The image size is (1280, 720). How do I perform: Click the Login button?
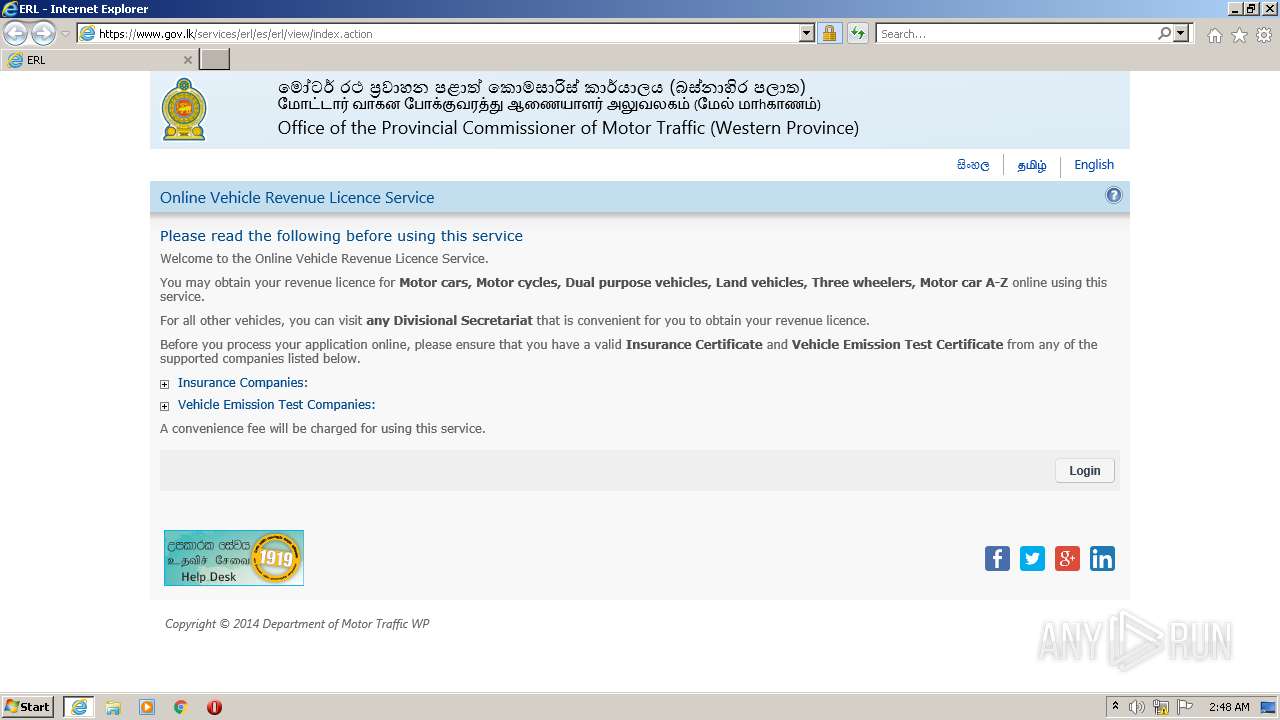pos(1085,471)
